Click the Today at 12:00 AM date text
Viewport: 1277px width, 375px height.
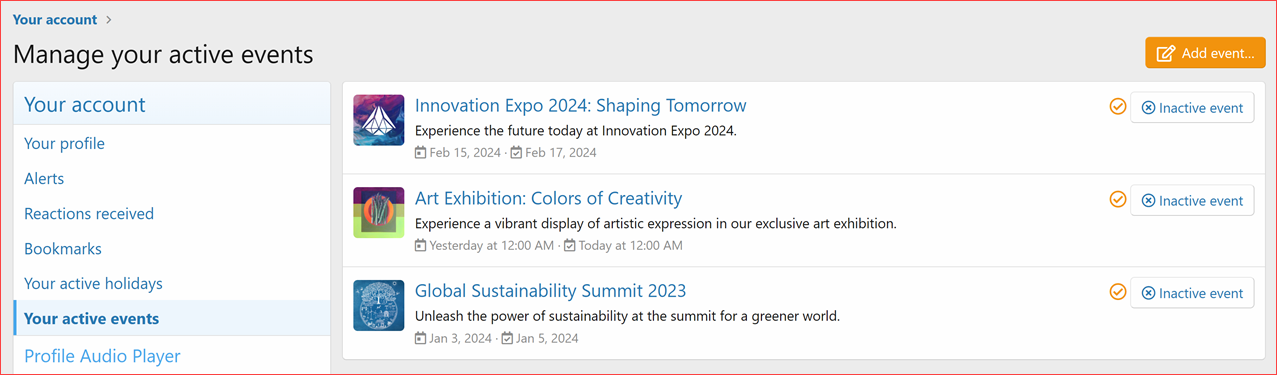631,245
